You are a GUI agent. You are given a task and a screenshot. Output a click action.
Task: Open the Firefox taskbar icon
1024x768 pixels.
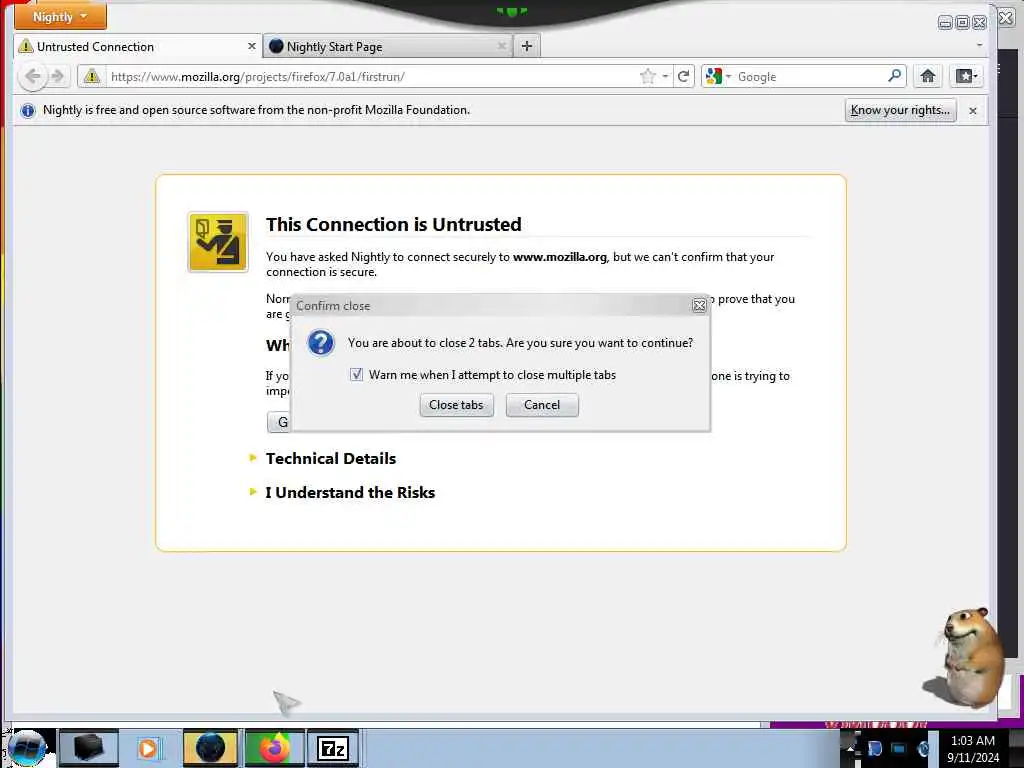[x=274, y=748]
